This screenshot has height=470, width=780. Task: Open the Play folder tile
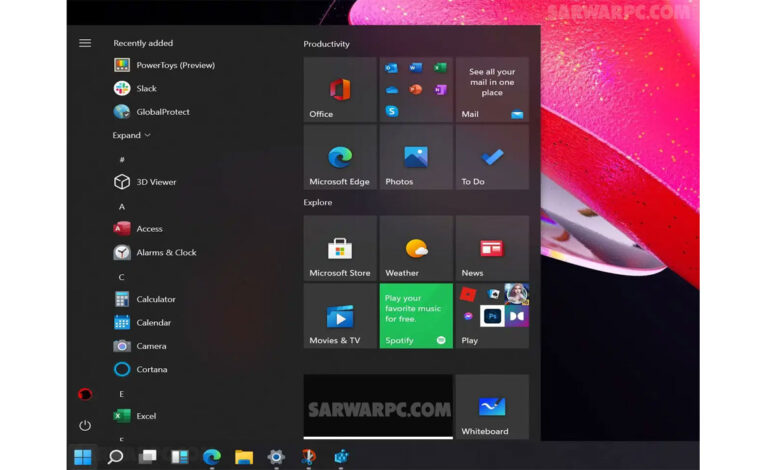click(492, 316)
